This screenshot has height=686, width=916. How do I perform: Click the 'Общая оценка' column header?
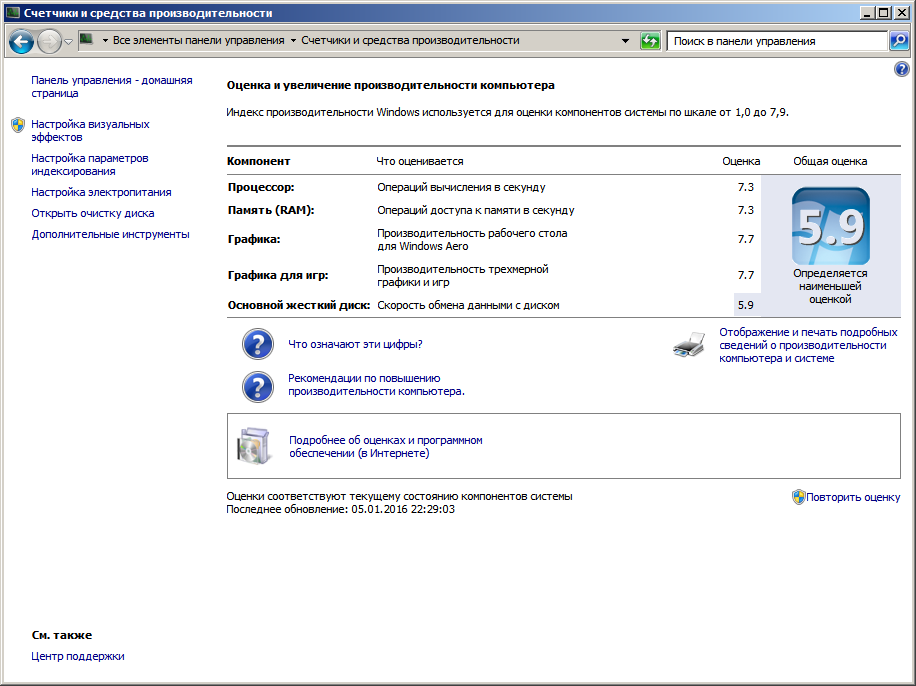coord(830,161)
